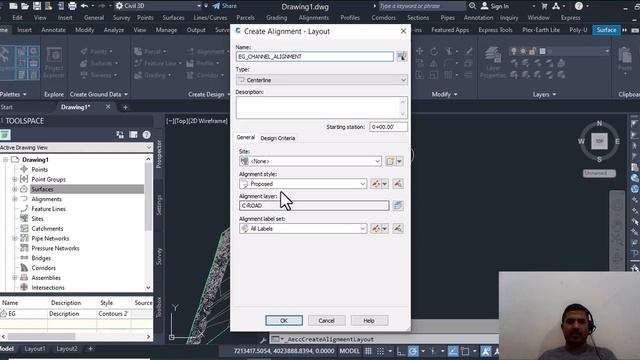
Task: Switch to the Layout1 tab
Action: pos(35,349)
